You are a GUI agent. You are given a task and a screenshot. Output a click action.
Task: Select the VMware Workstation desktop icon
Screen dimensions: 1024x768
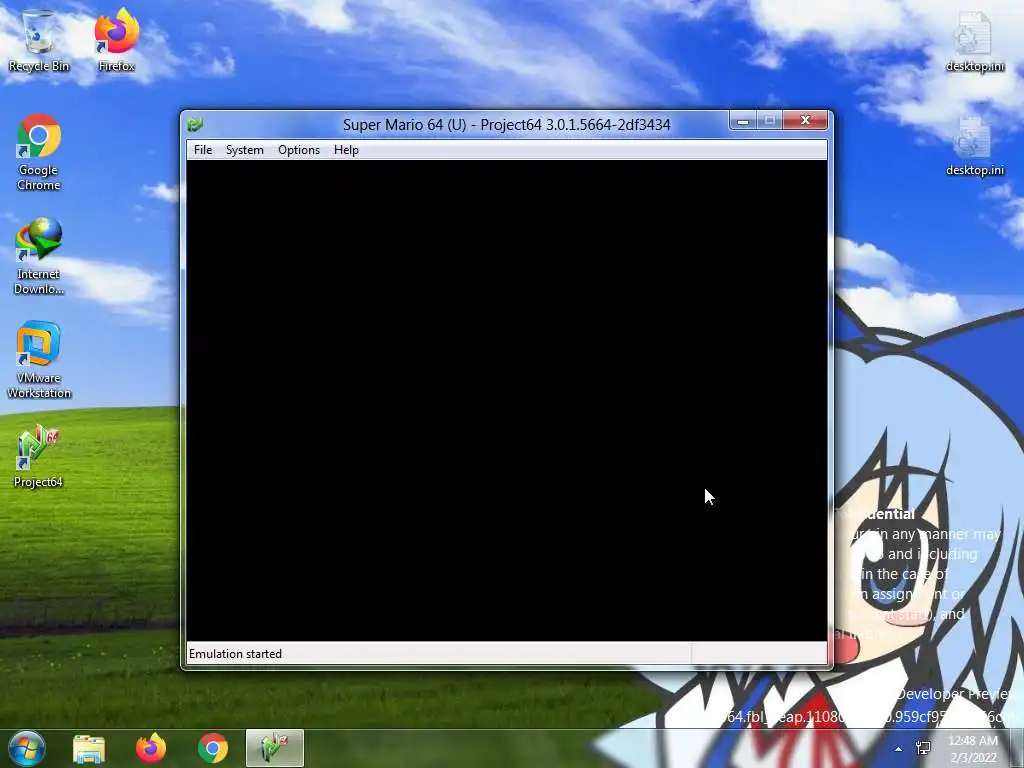[x=39, y=360]
